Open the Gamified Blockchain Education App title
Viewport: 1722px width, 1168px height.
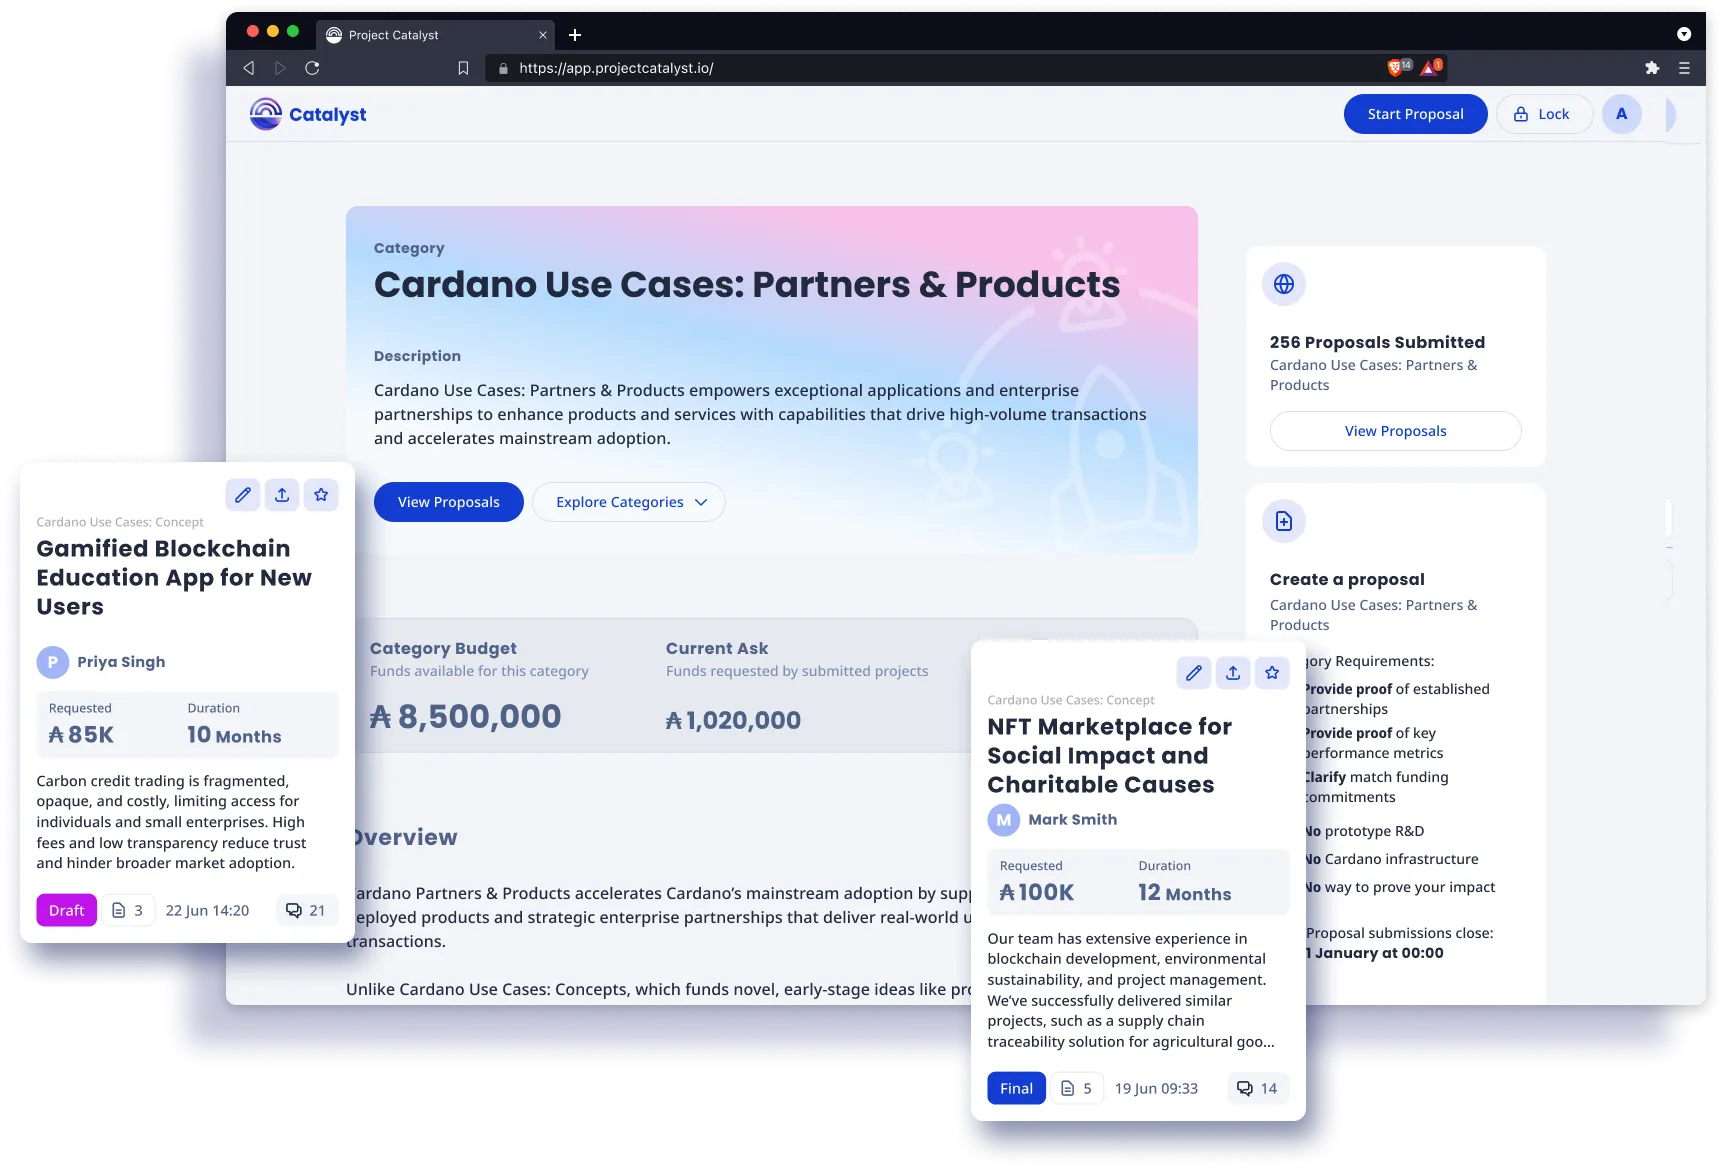[174, 577]
